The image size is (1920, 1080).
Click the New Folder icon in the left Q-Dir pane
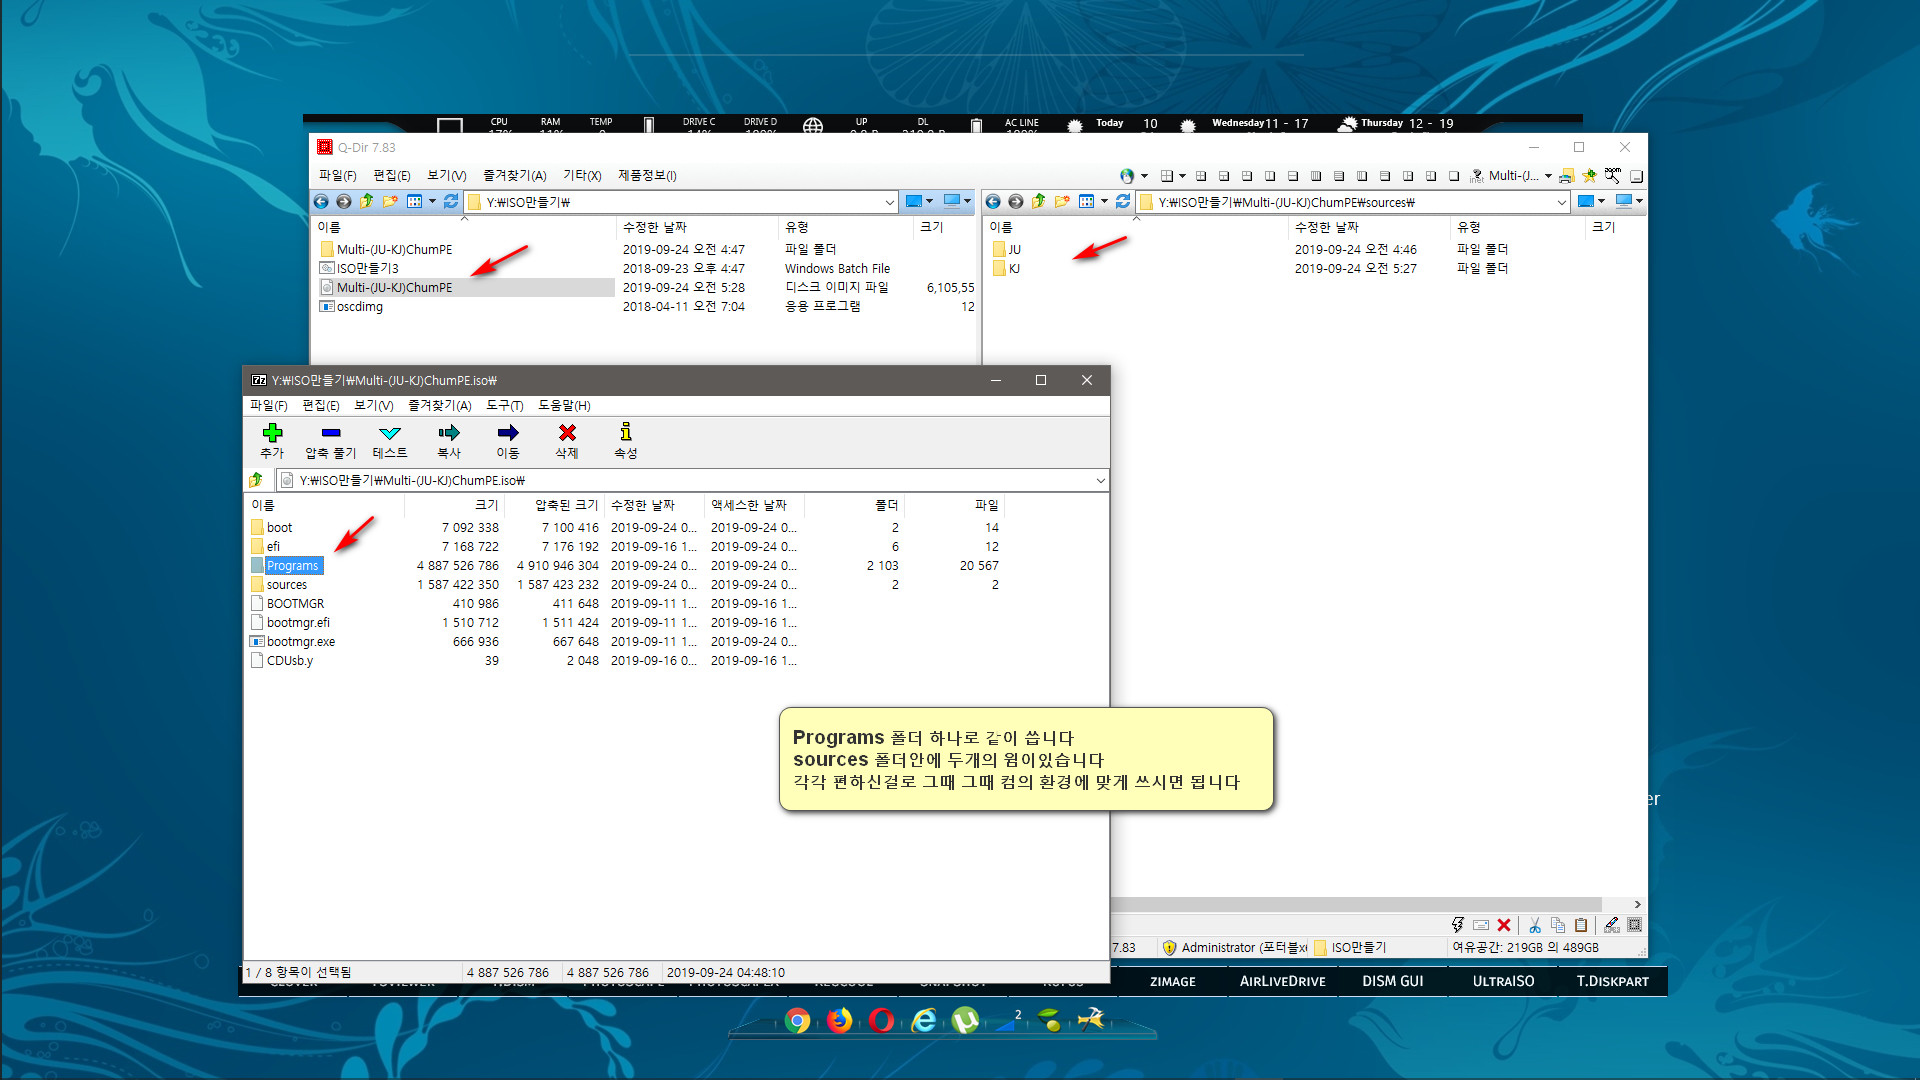coord(390,202)
